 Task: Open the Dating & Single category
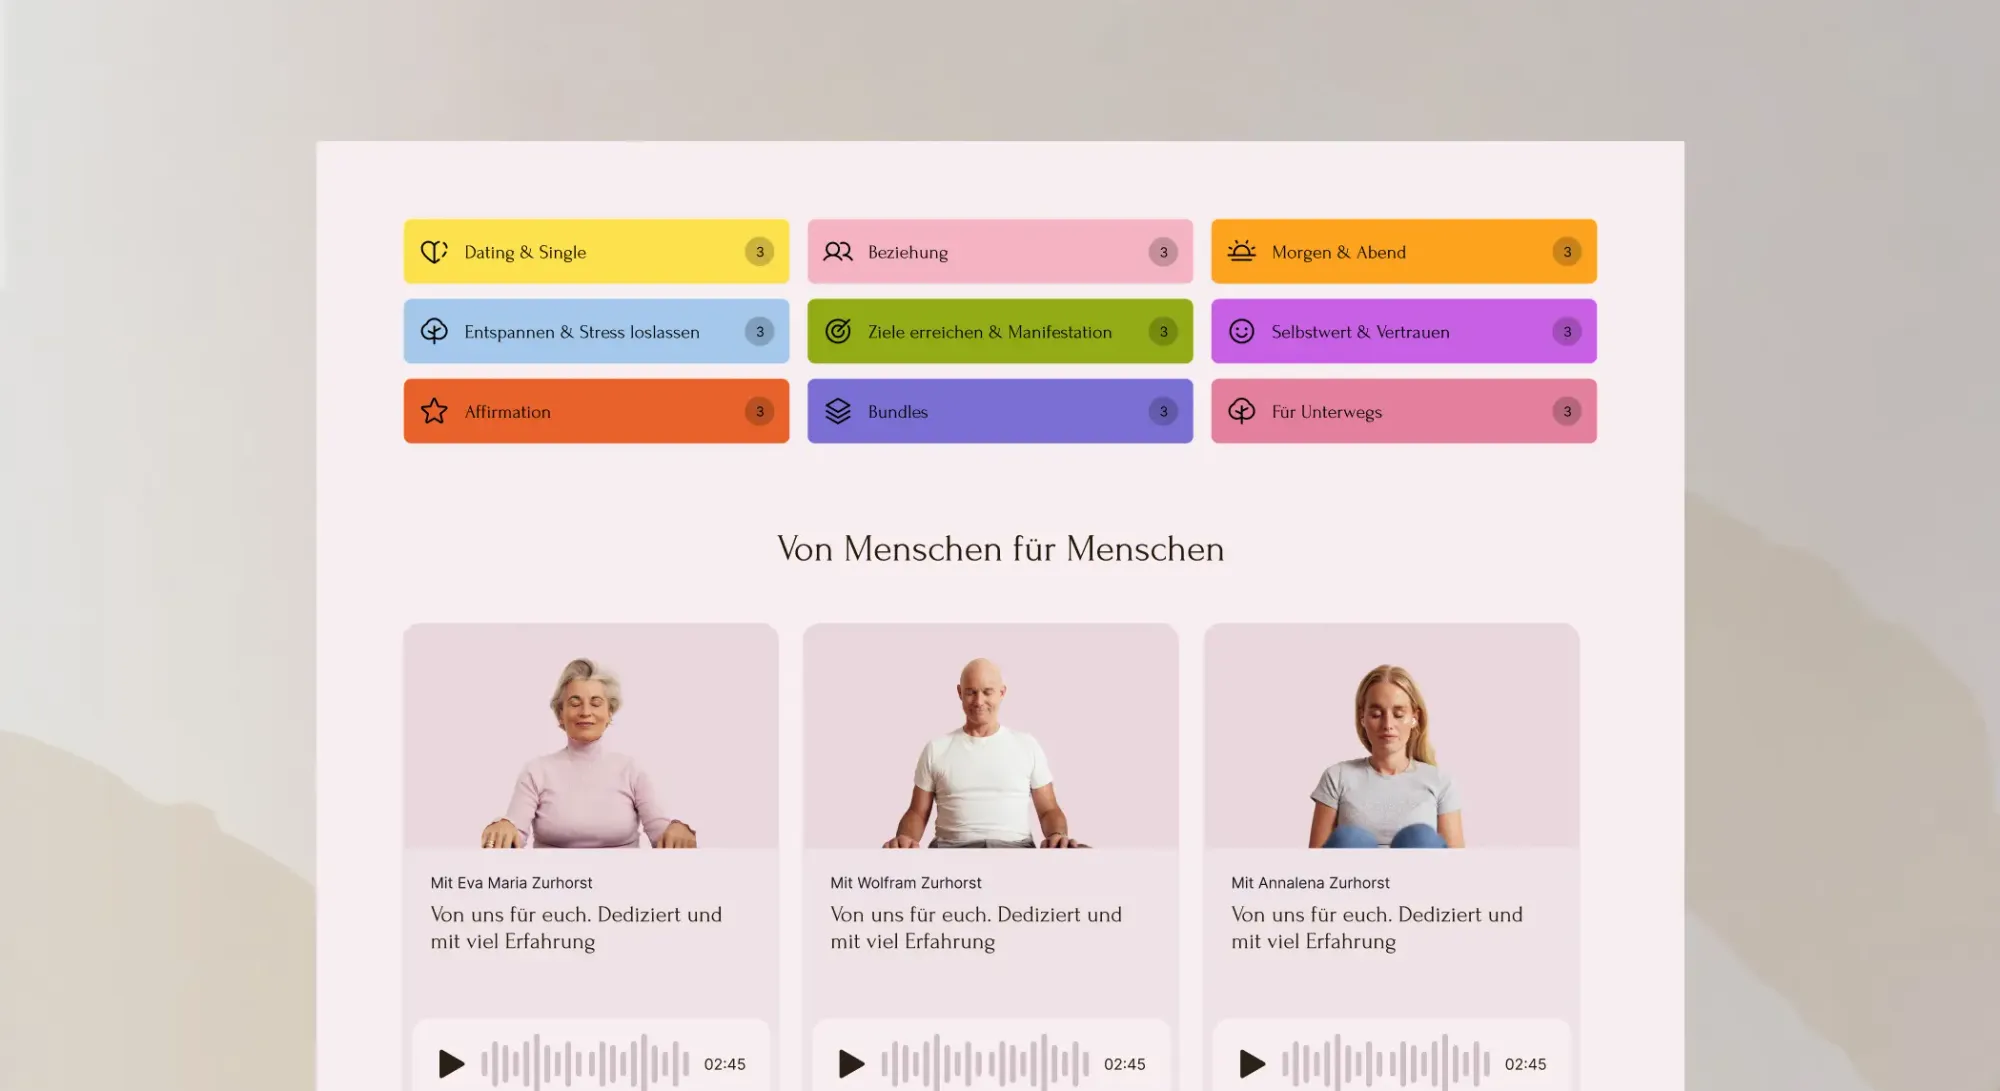pyautogui.click(x=596, y=252)
